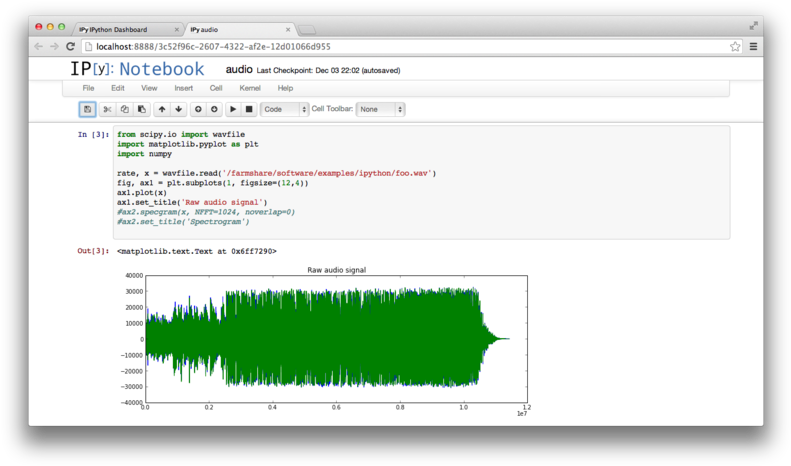The height and width of the screenshot is (466, 791).
Task: Move the cell up with the arrow icon
Action: pos(162,109)
